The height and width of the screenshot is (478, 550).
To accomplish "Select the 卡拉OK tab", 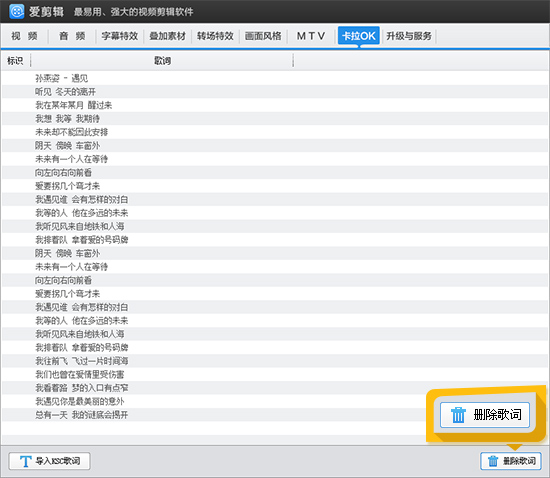I will click(x=358, y=36).
